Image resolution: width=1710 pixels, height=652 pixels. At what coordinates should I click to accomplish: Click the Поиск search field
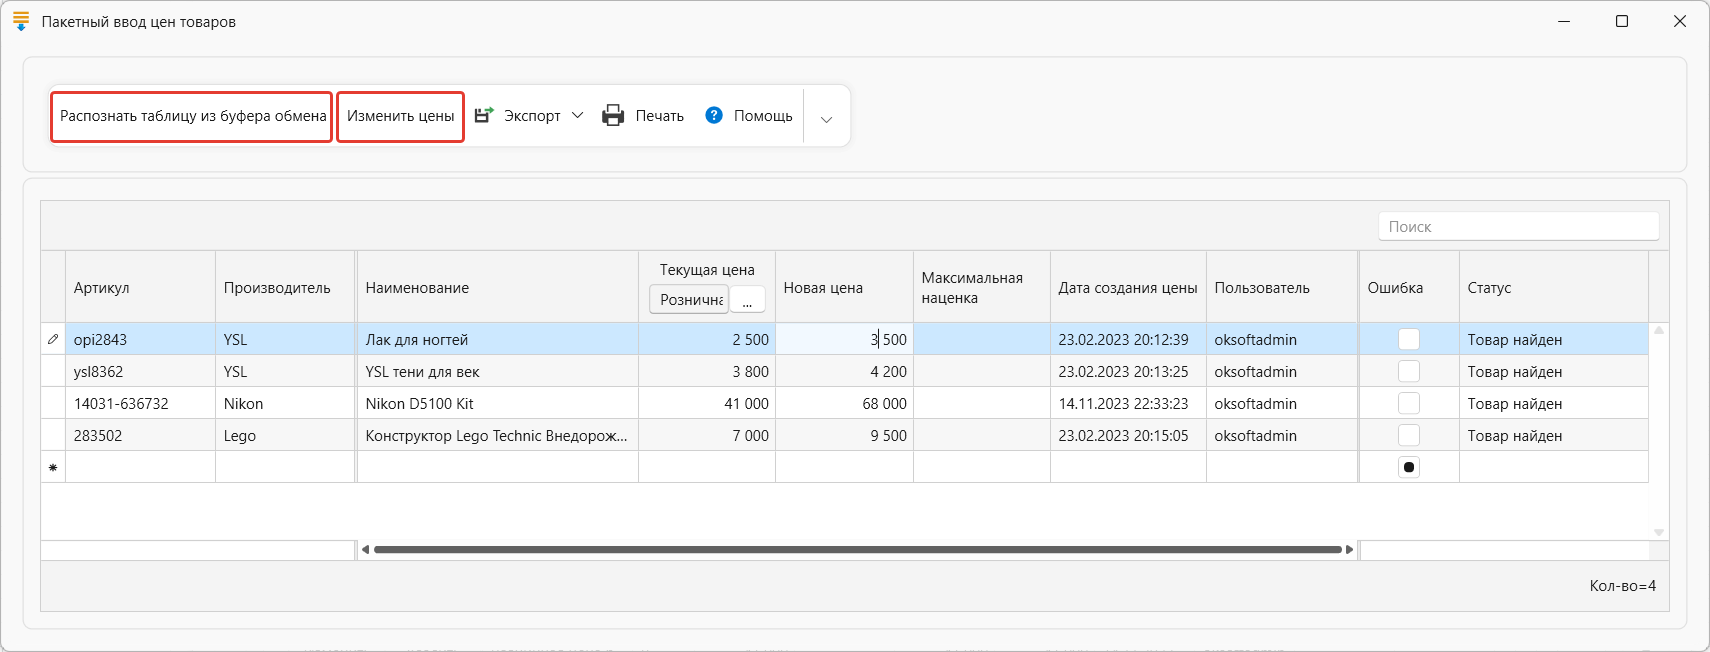(1518, 226)
